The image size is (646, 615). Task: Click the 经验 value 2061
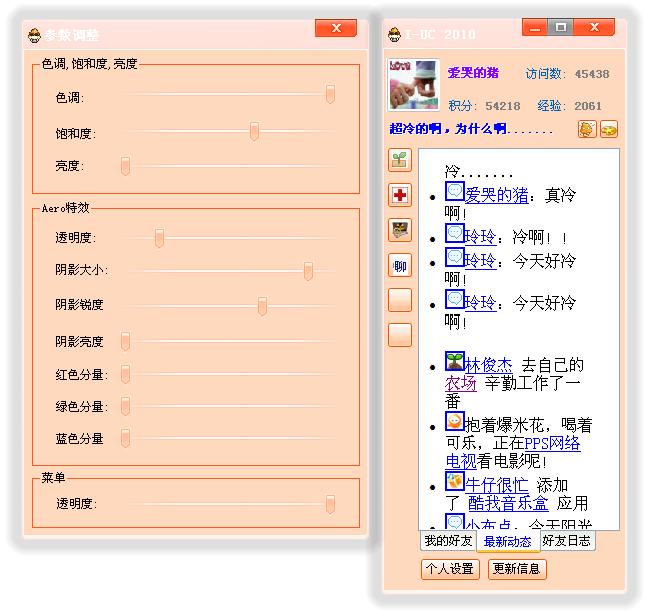point(588,106)
